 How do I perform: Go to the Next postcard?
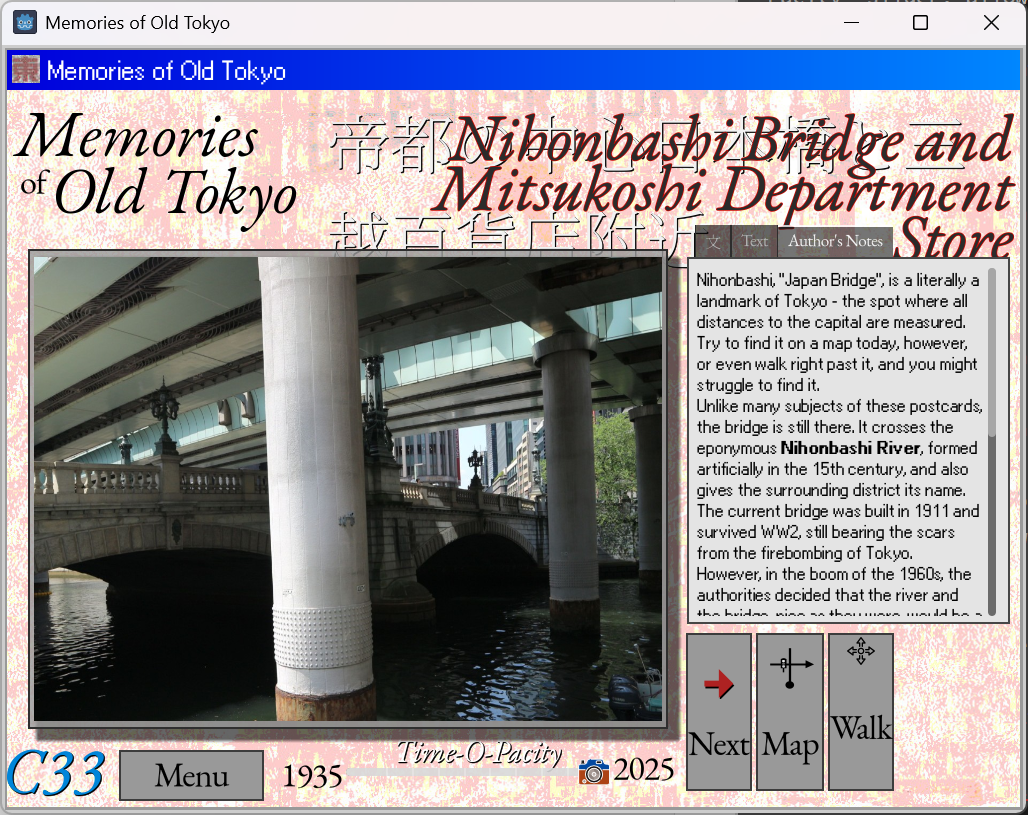[x=719, y=711]
